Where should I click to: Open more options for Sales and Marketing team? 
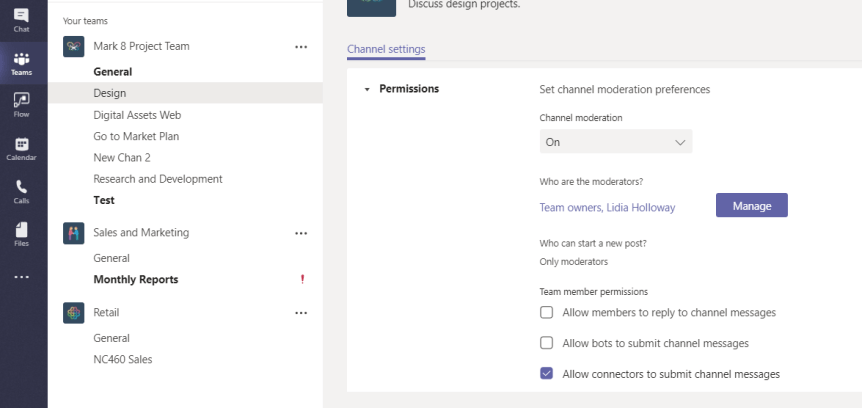point(301,233)
